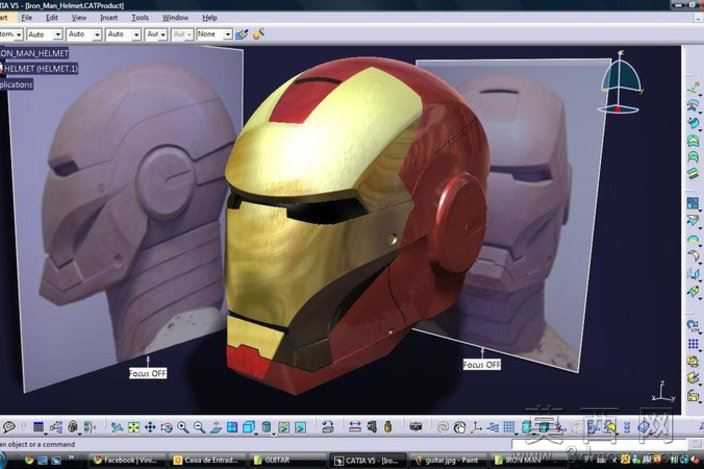
Task: Click the blue grid icon in bottom toolbar
Action: [509, 427]
